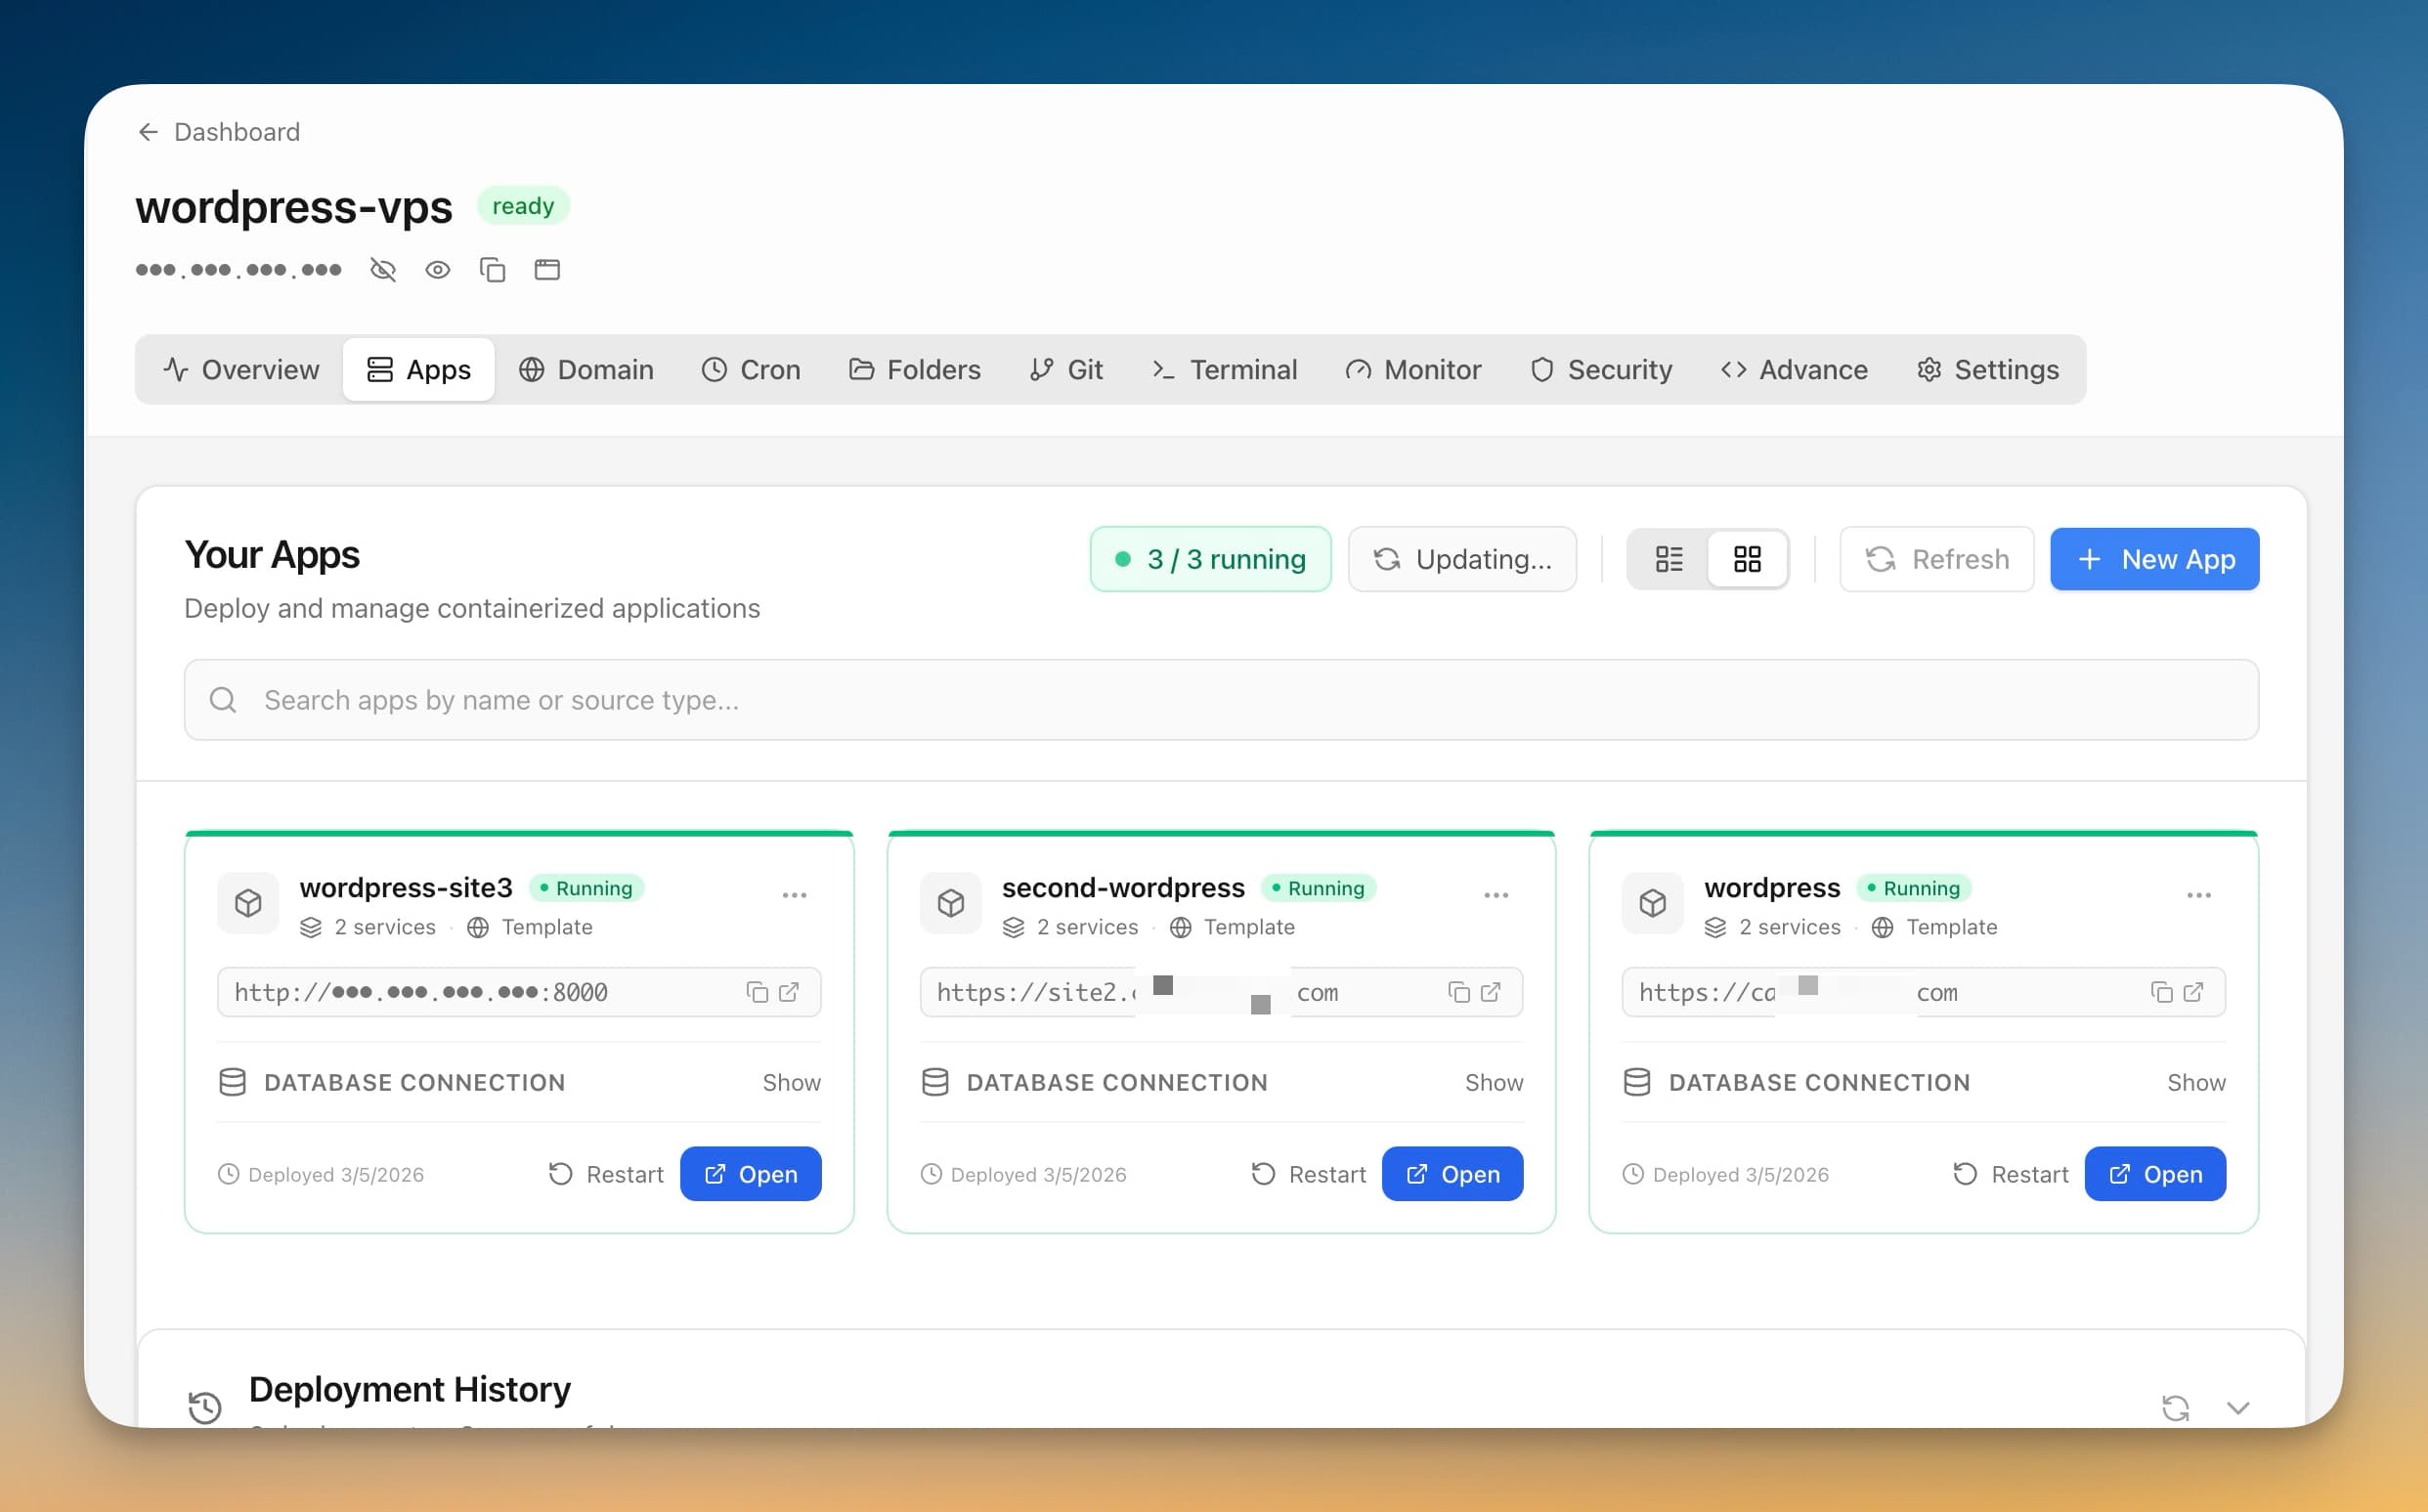Open the more options menu for wordpress-site3
Screen dimensions: 2428x1512
point(795,895)
